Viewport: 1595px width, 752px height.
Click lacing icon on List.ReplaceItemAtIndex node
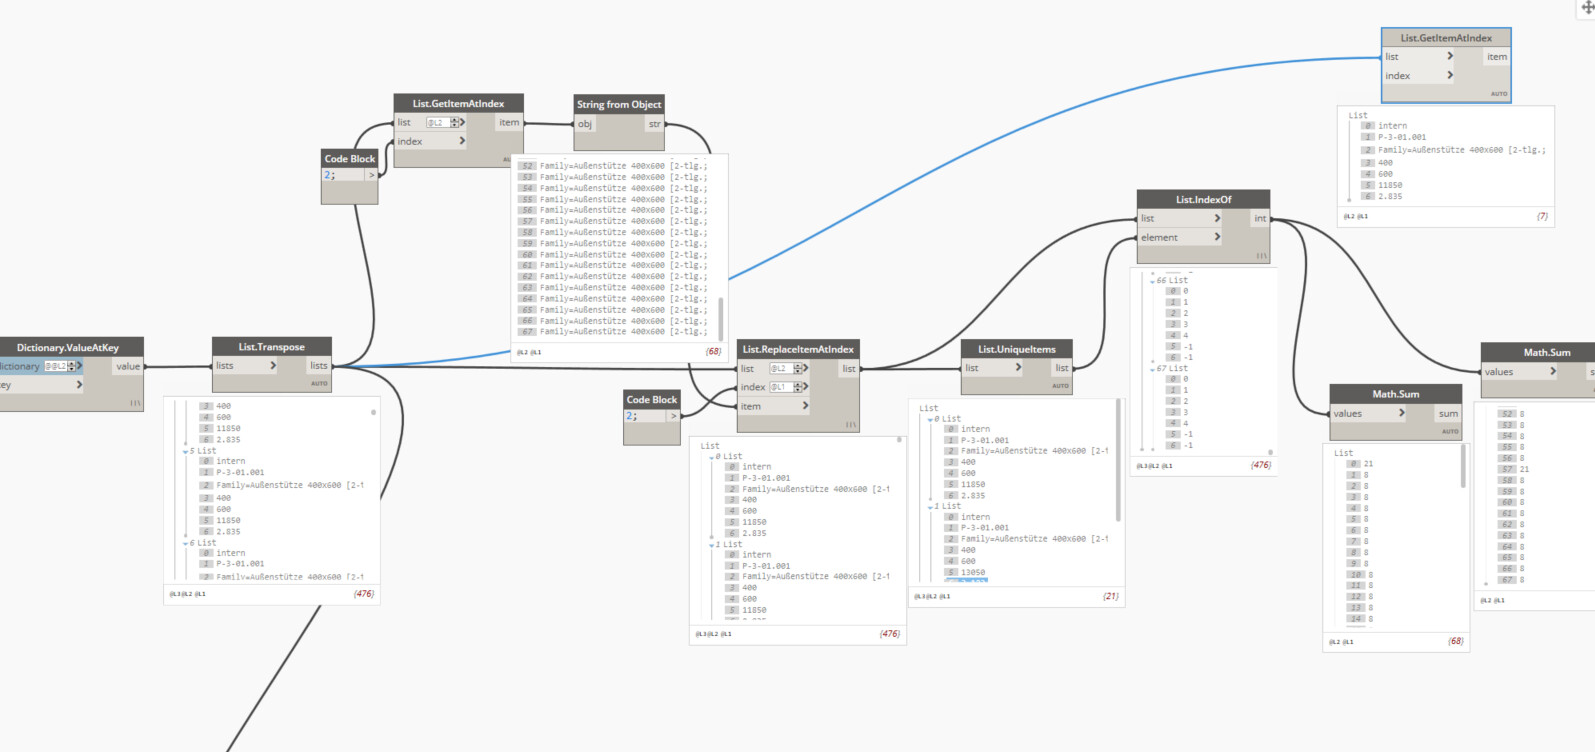click(850, 425)
